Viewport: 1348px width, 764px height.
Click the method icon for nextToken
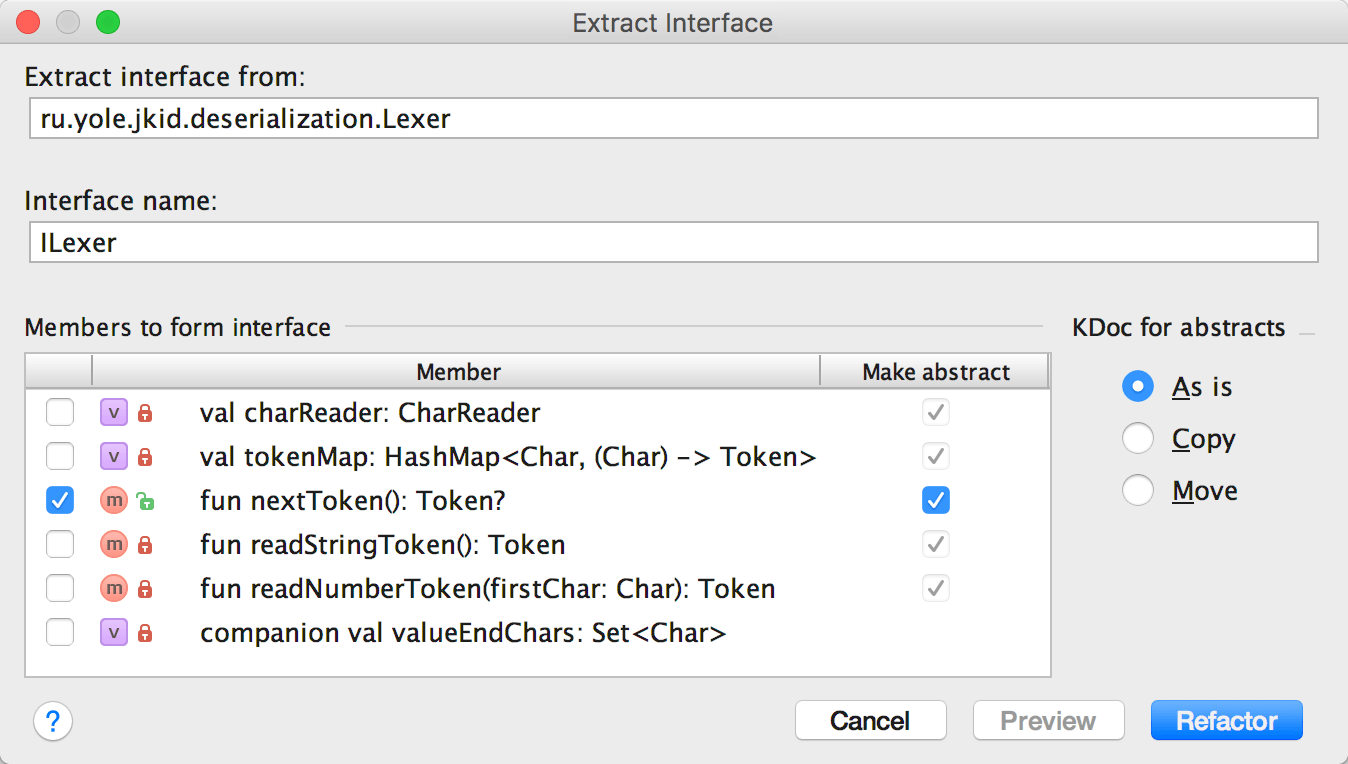(114, 500)
